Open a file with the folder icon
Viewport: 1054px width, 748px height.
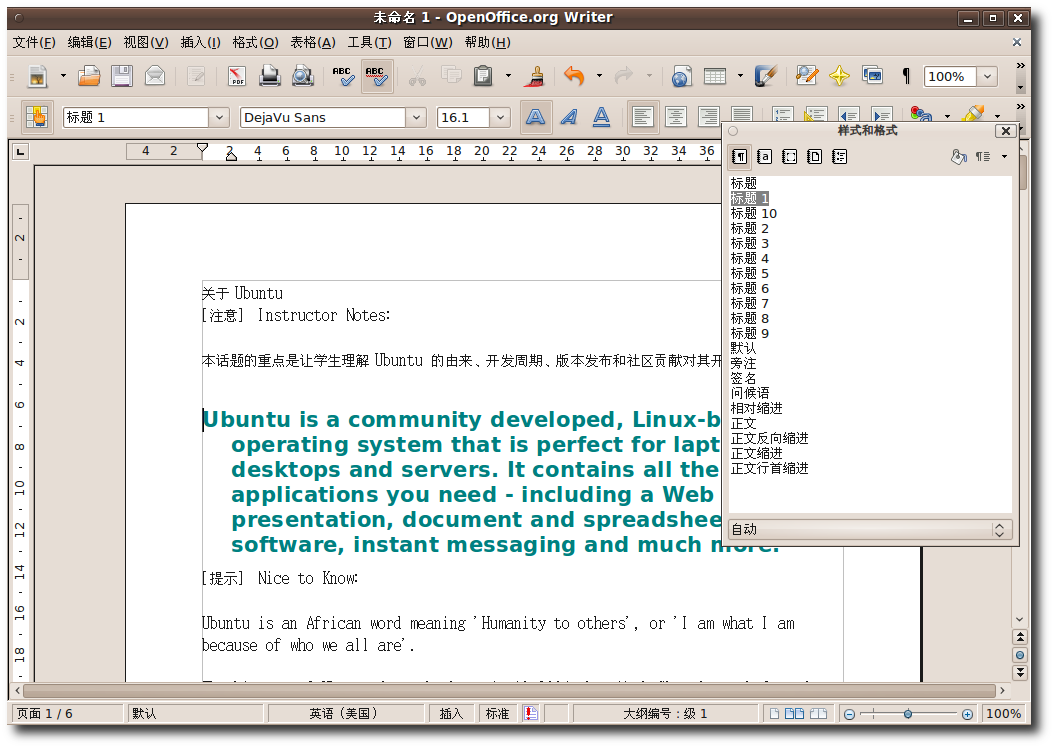click(89, 76)
